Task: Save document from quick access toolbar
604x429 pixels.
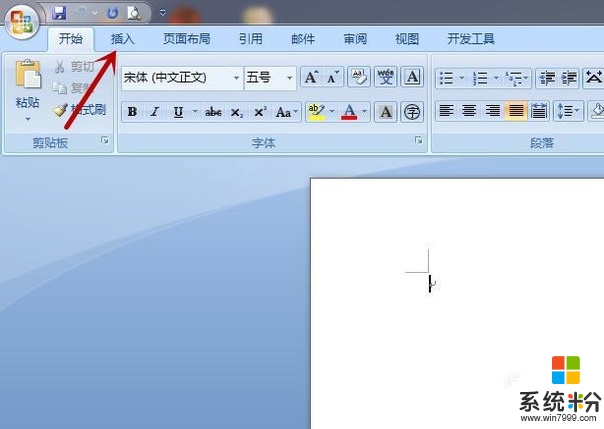Action: point(59,13)
